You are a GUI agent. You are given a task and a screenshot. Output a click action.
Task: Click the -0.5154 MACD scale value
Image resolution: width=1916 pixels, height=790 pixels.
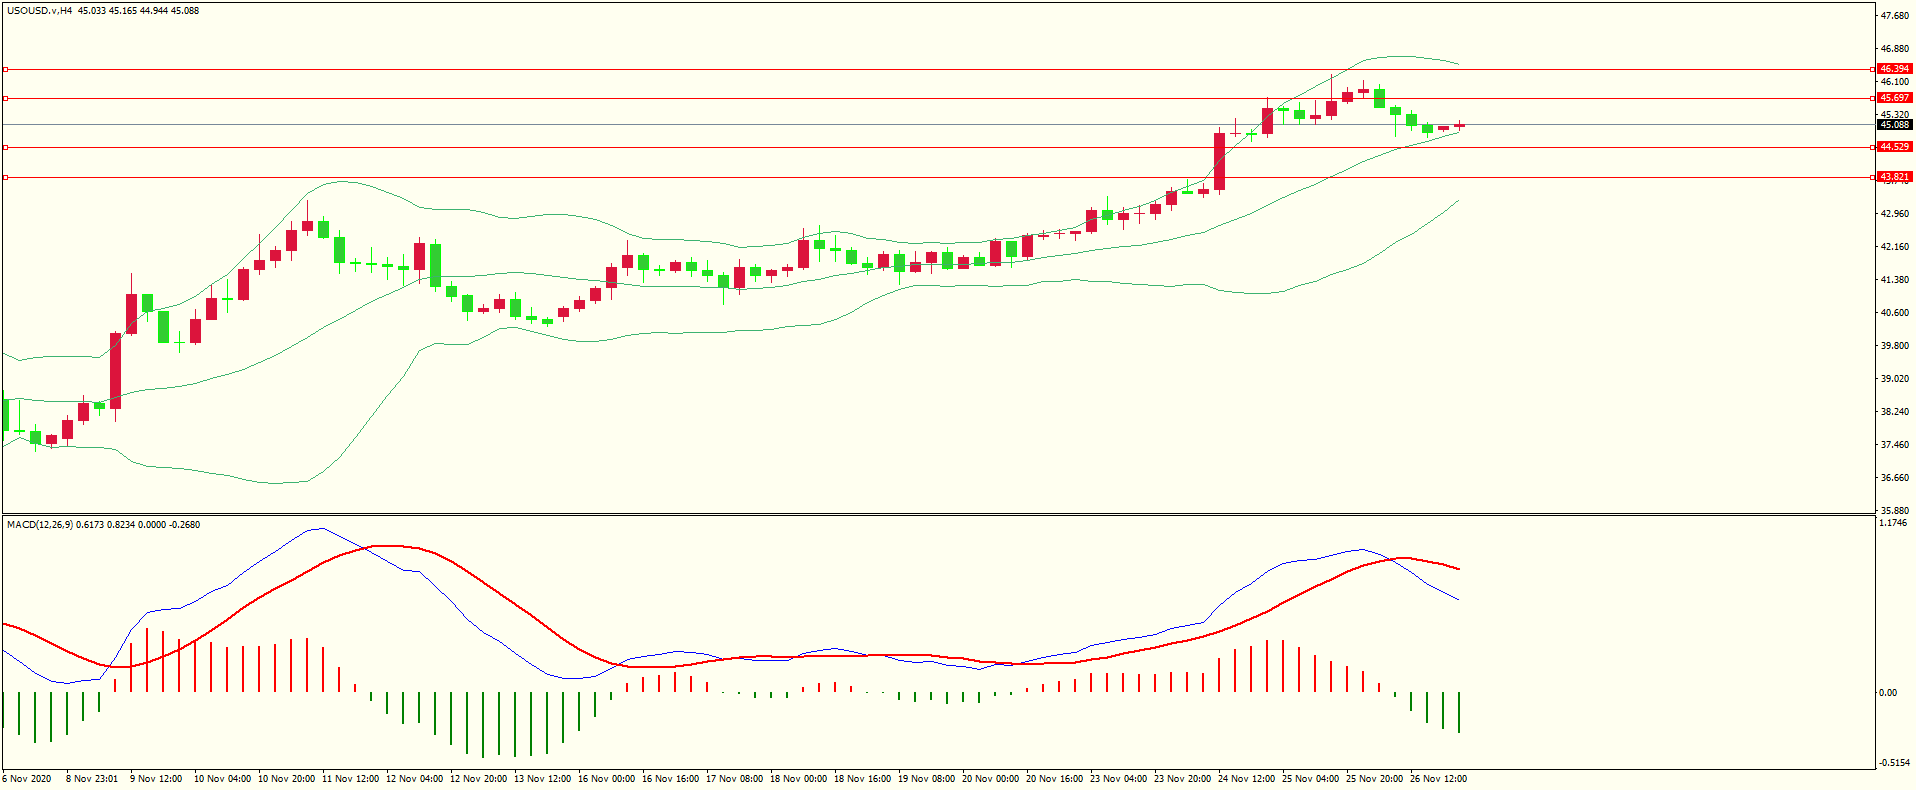click(x=1894, y=763)
